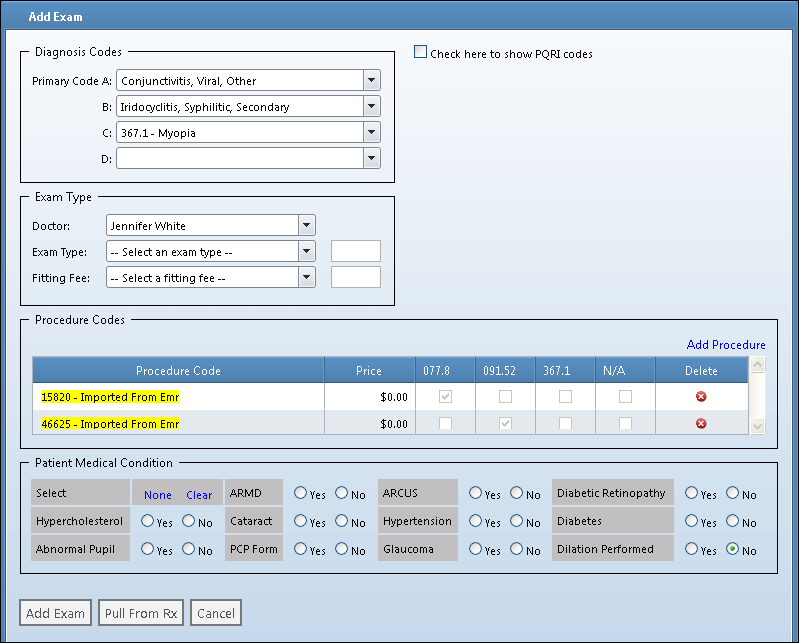Toggle 091.52 checkbox for procedure 15820
The width and height of the screenshot is (799, 643).
point(505,396)
